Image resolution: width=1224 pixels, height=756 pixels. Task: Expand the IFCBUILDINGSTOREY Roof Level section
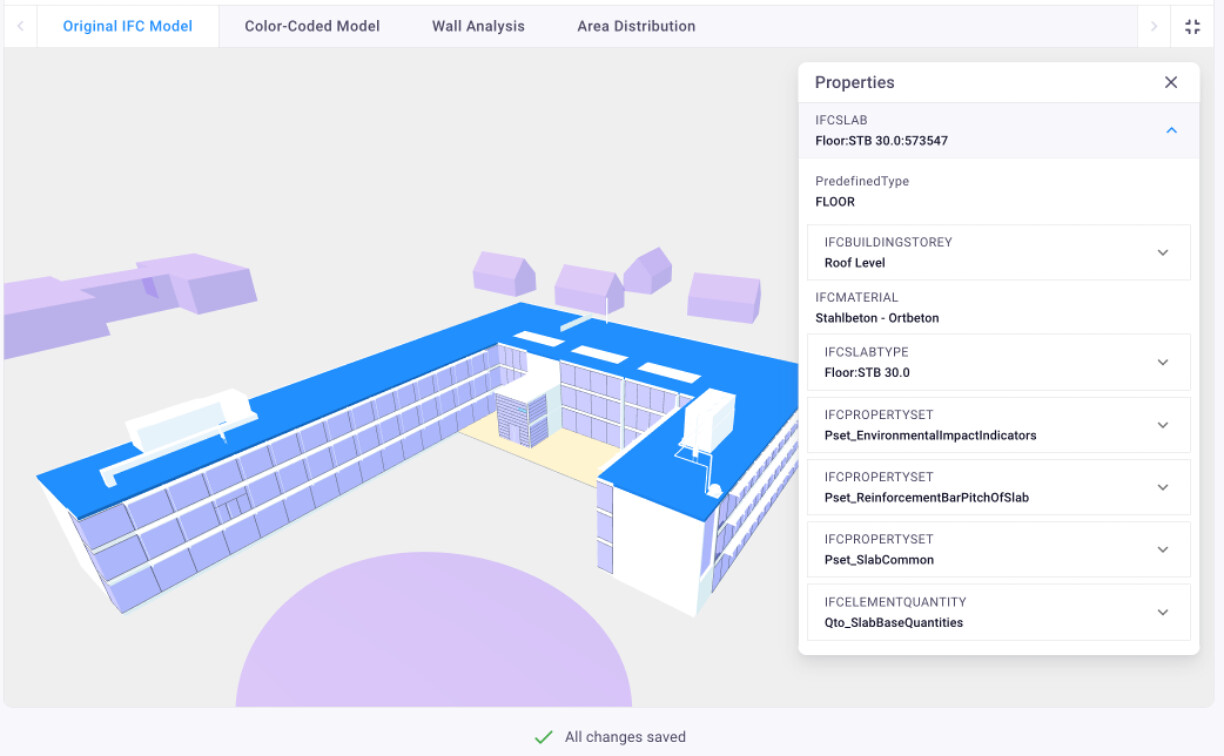1162,253
